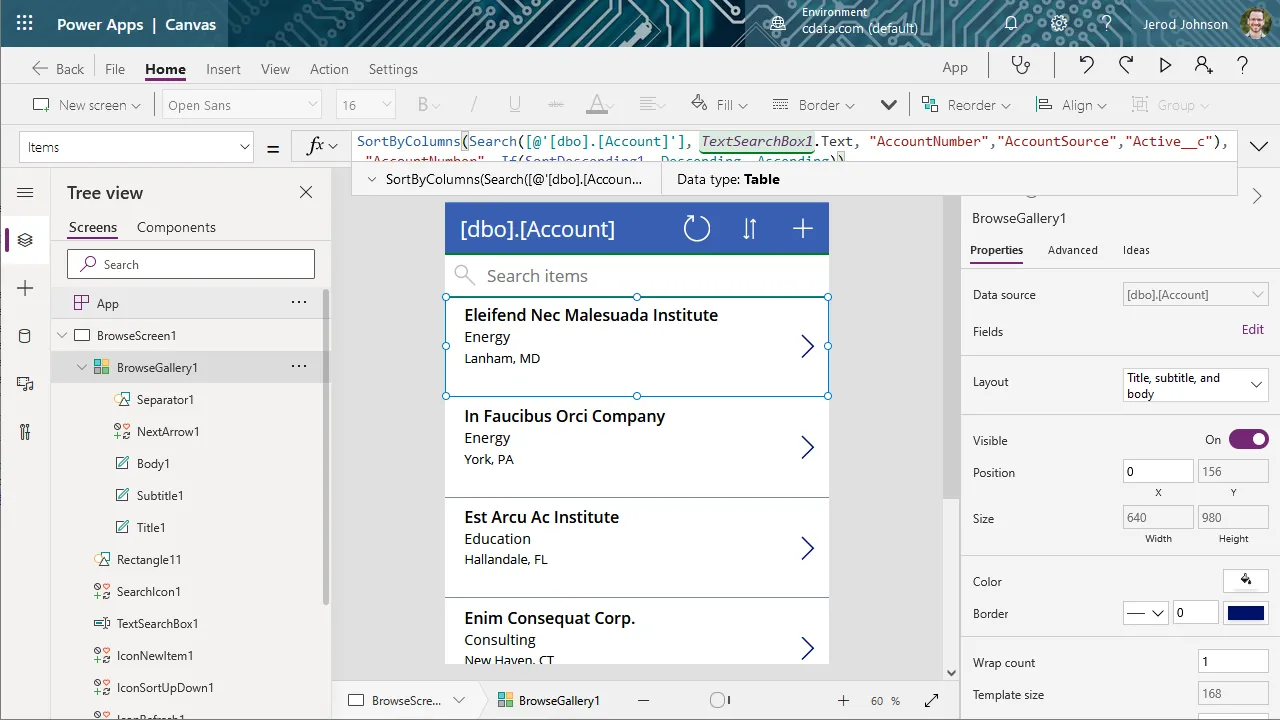Add a new item via the gallery plus icon
Screen dimensions: 1280x720
click(803, 229)
